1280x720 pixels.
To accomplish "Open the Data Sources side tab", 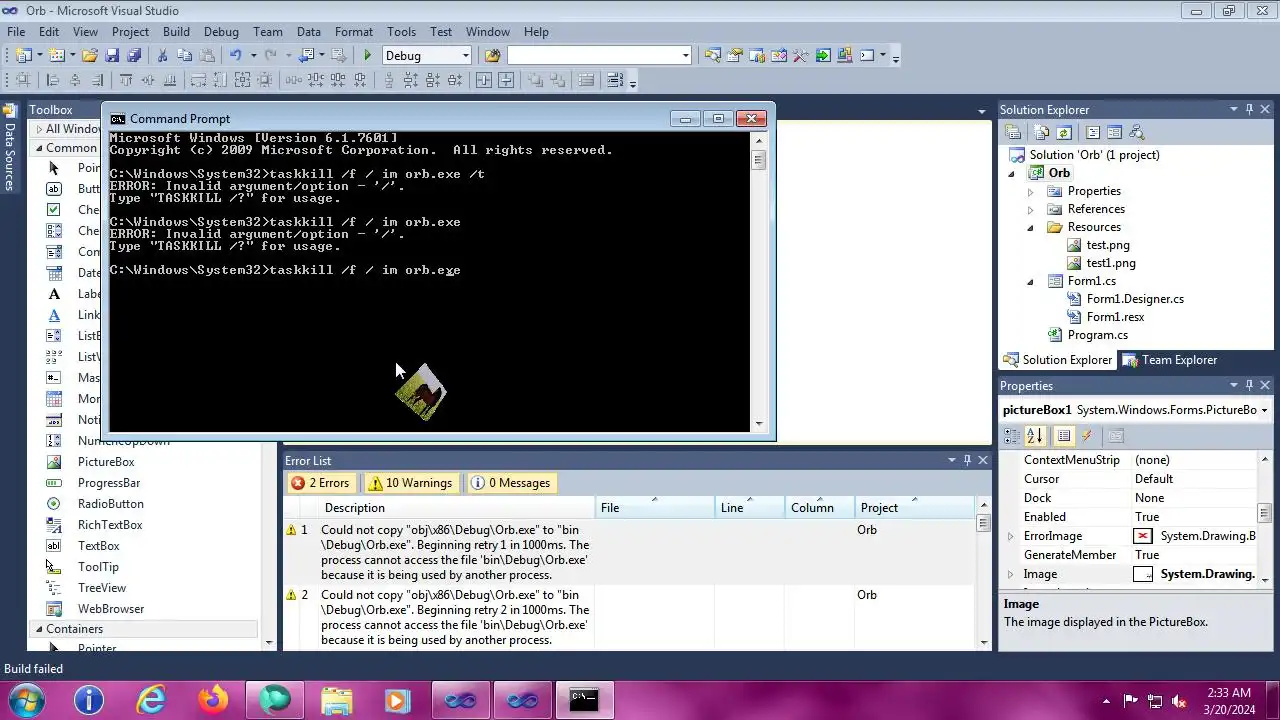I will [10, 148].
